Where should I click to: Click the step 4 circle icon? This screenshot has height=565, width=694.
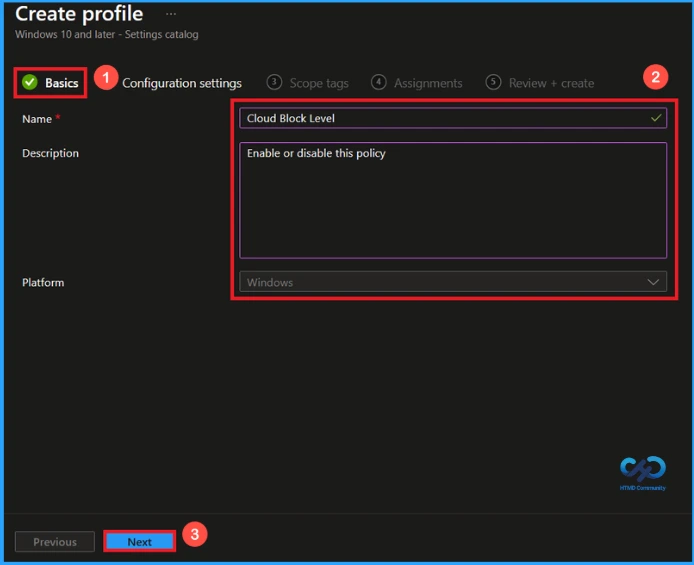pos(378,82)
